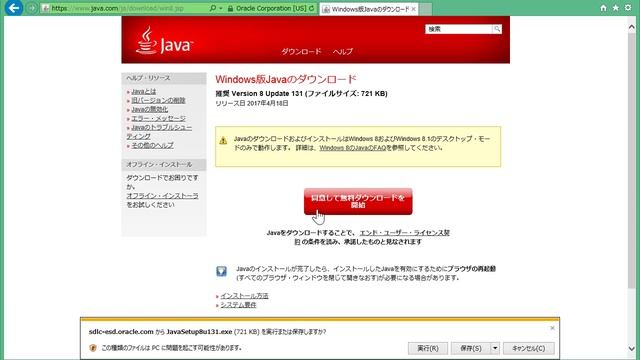Click the リリース日 2017年4月18日 text
The width and height of the screenshot is (640, 360).
tap(252, 103)
